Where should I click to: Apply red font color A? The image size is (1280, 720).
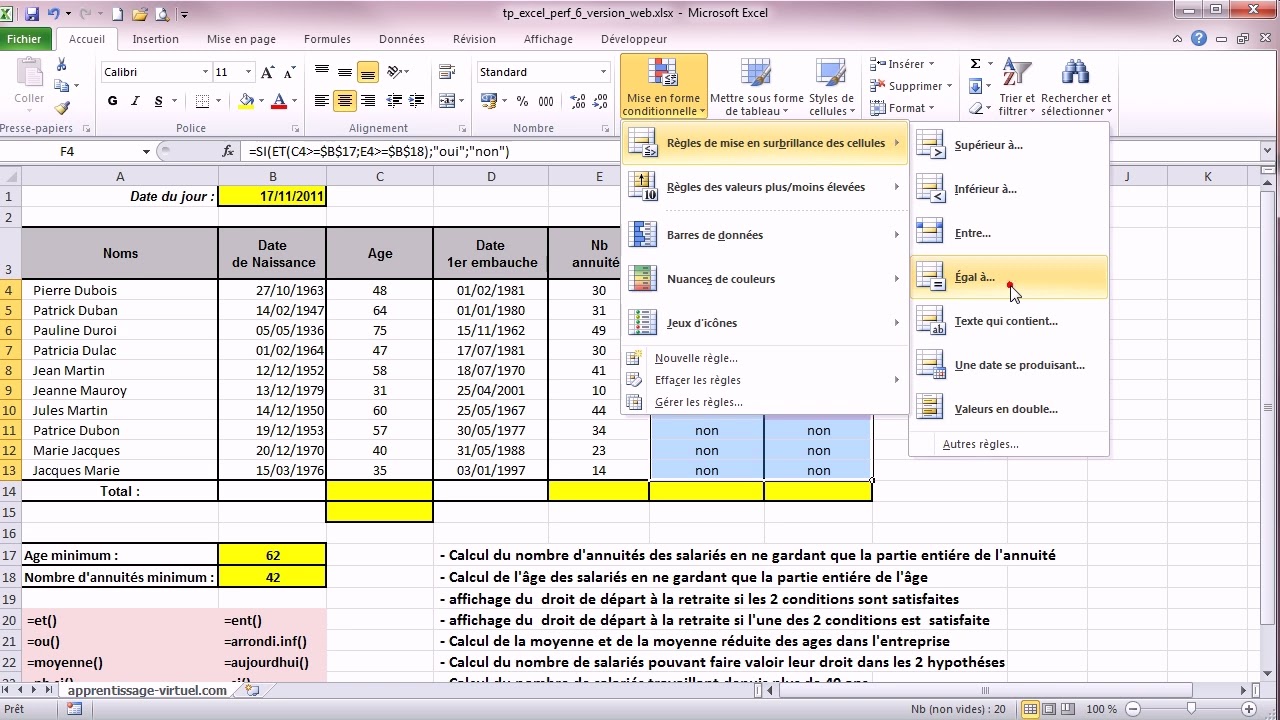tap(280, 101)
